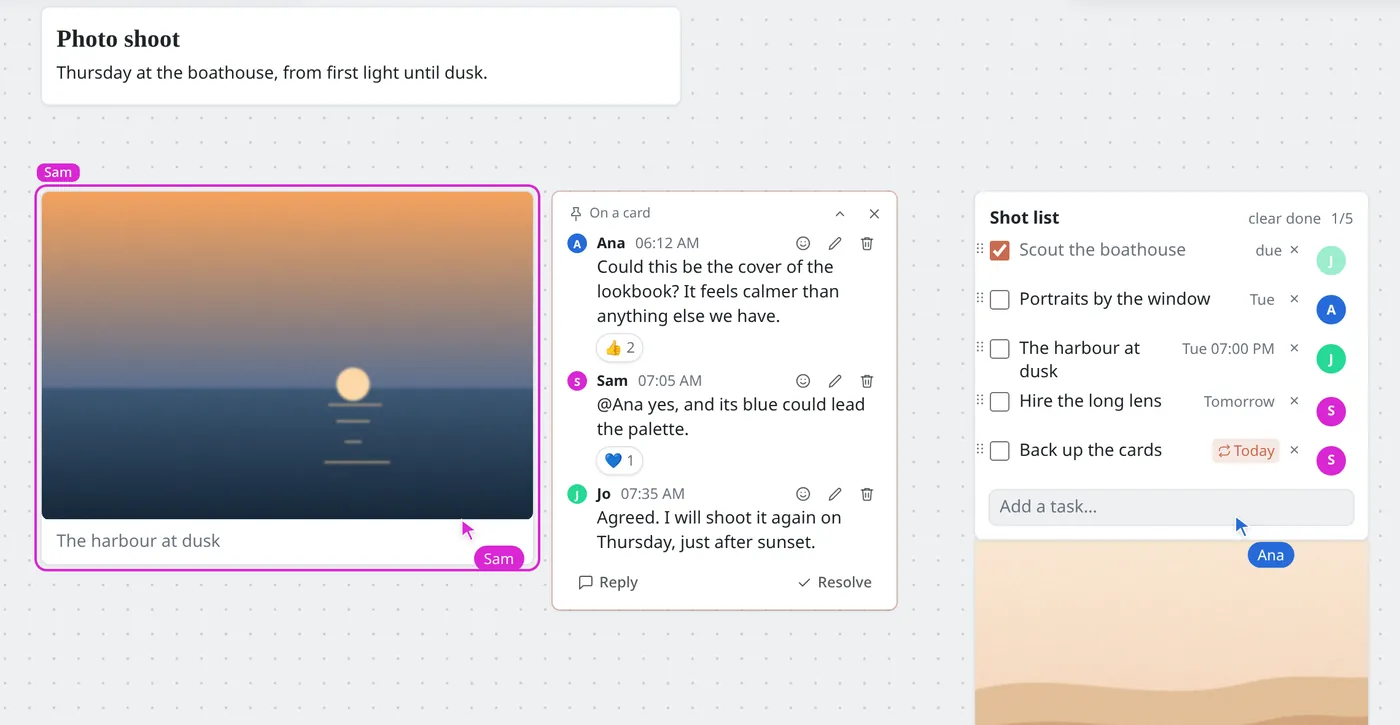The height and width of the screenshot is (725, 1400).
Task: Delete Jo's comment with trash icon
Action: (x=867, y=494)
